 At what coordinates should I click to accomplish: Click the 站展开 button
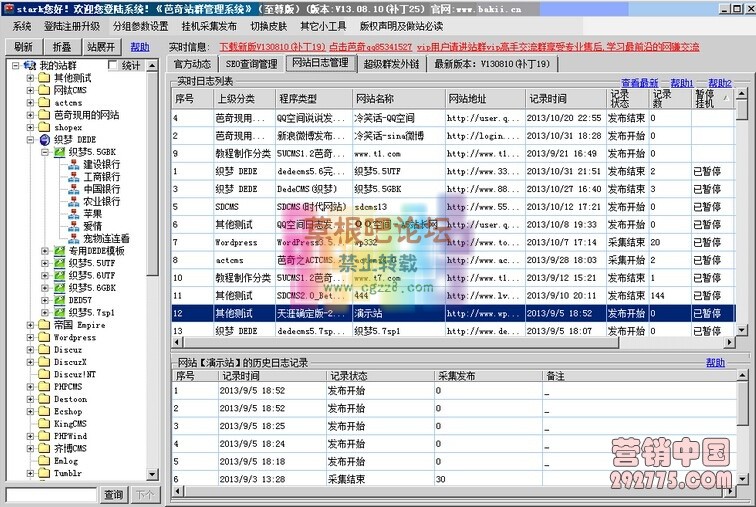tap(101, 47)
